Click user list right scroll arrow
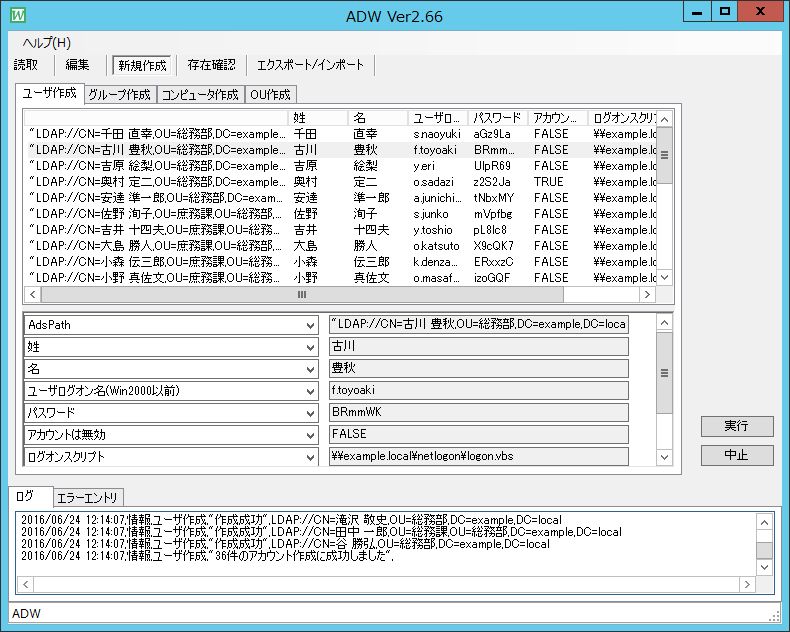 click(x=647, y=295)
